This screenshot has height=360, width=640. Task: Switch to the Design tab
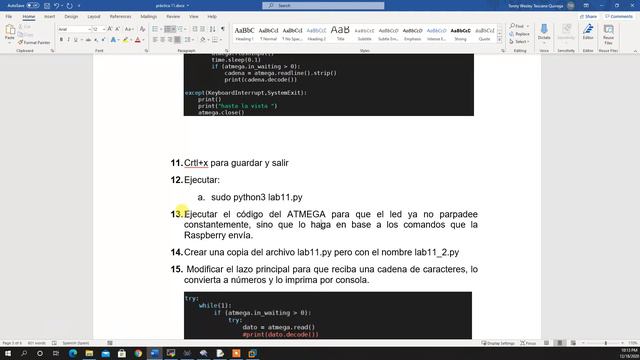click(71, 17)
